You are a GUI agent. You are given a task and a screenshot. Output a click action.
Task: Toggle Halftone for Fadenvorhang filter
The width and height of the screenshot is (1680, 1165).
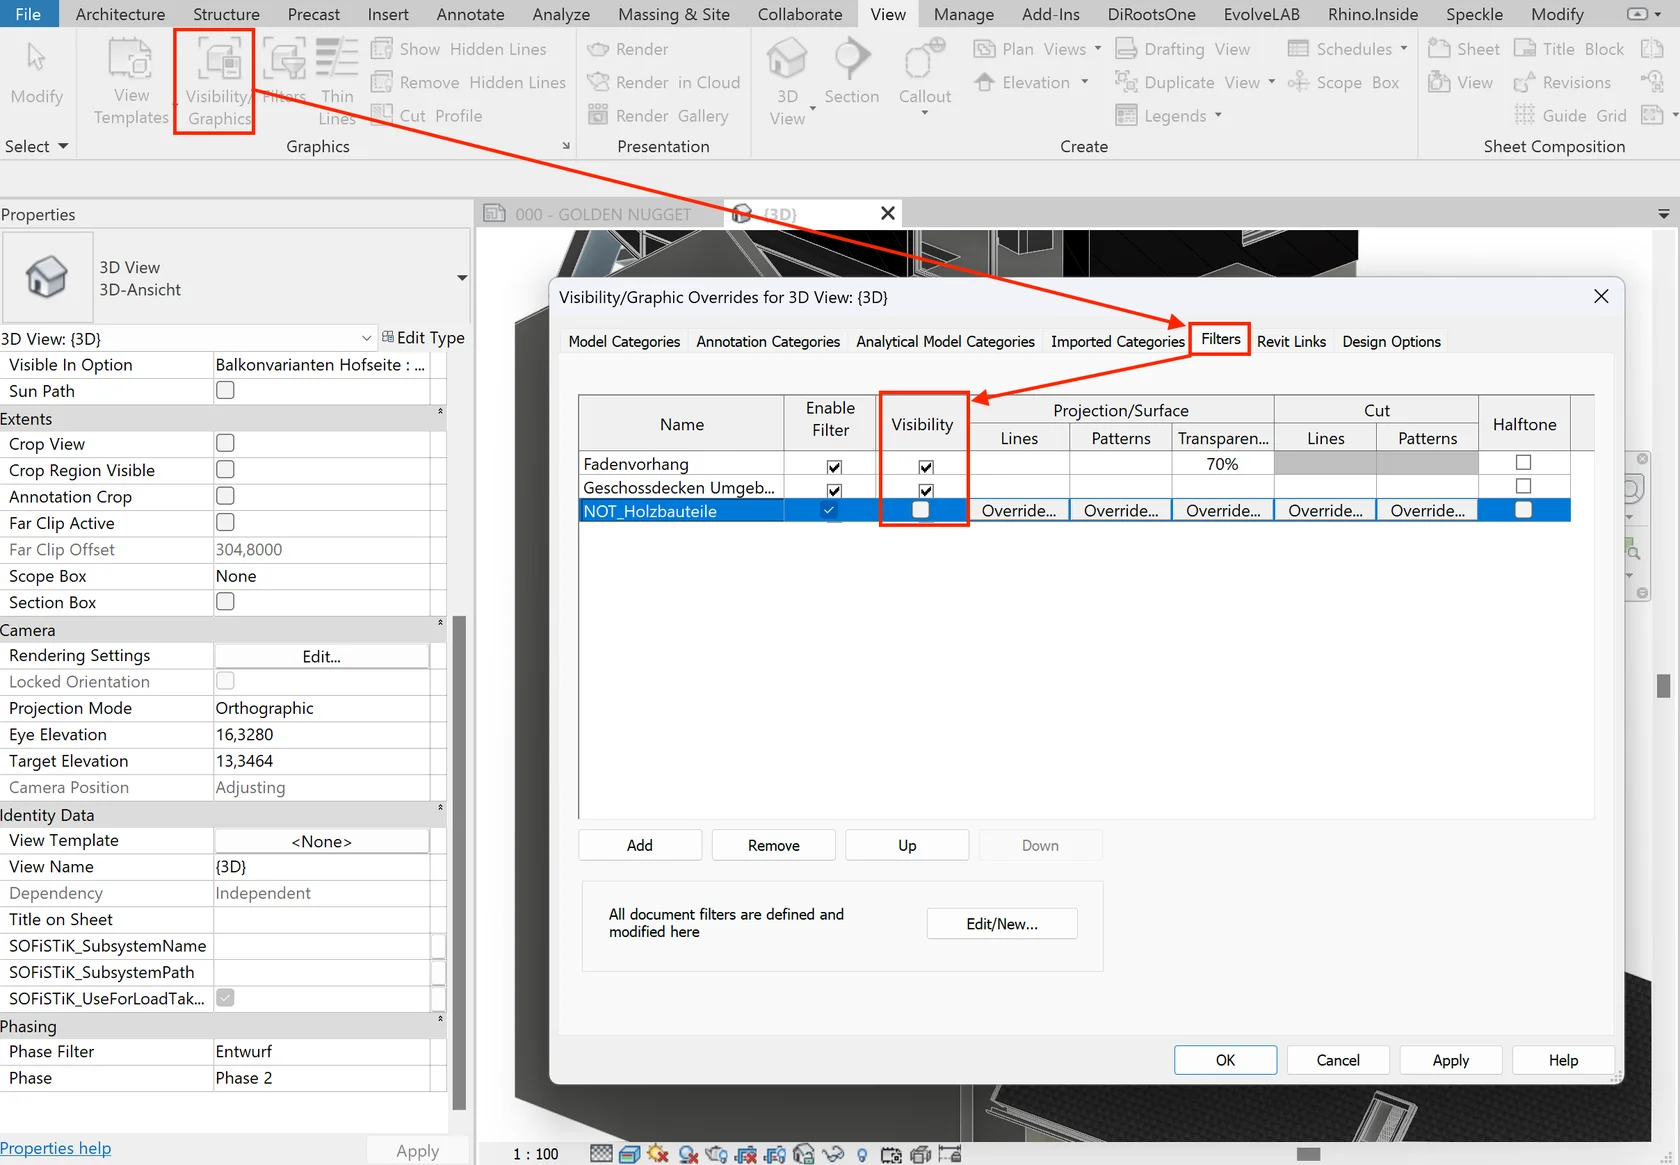point(1523,463)
